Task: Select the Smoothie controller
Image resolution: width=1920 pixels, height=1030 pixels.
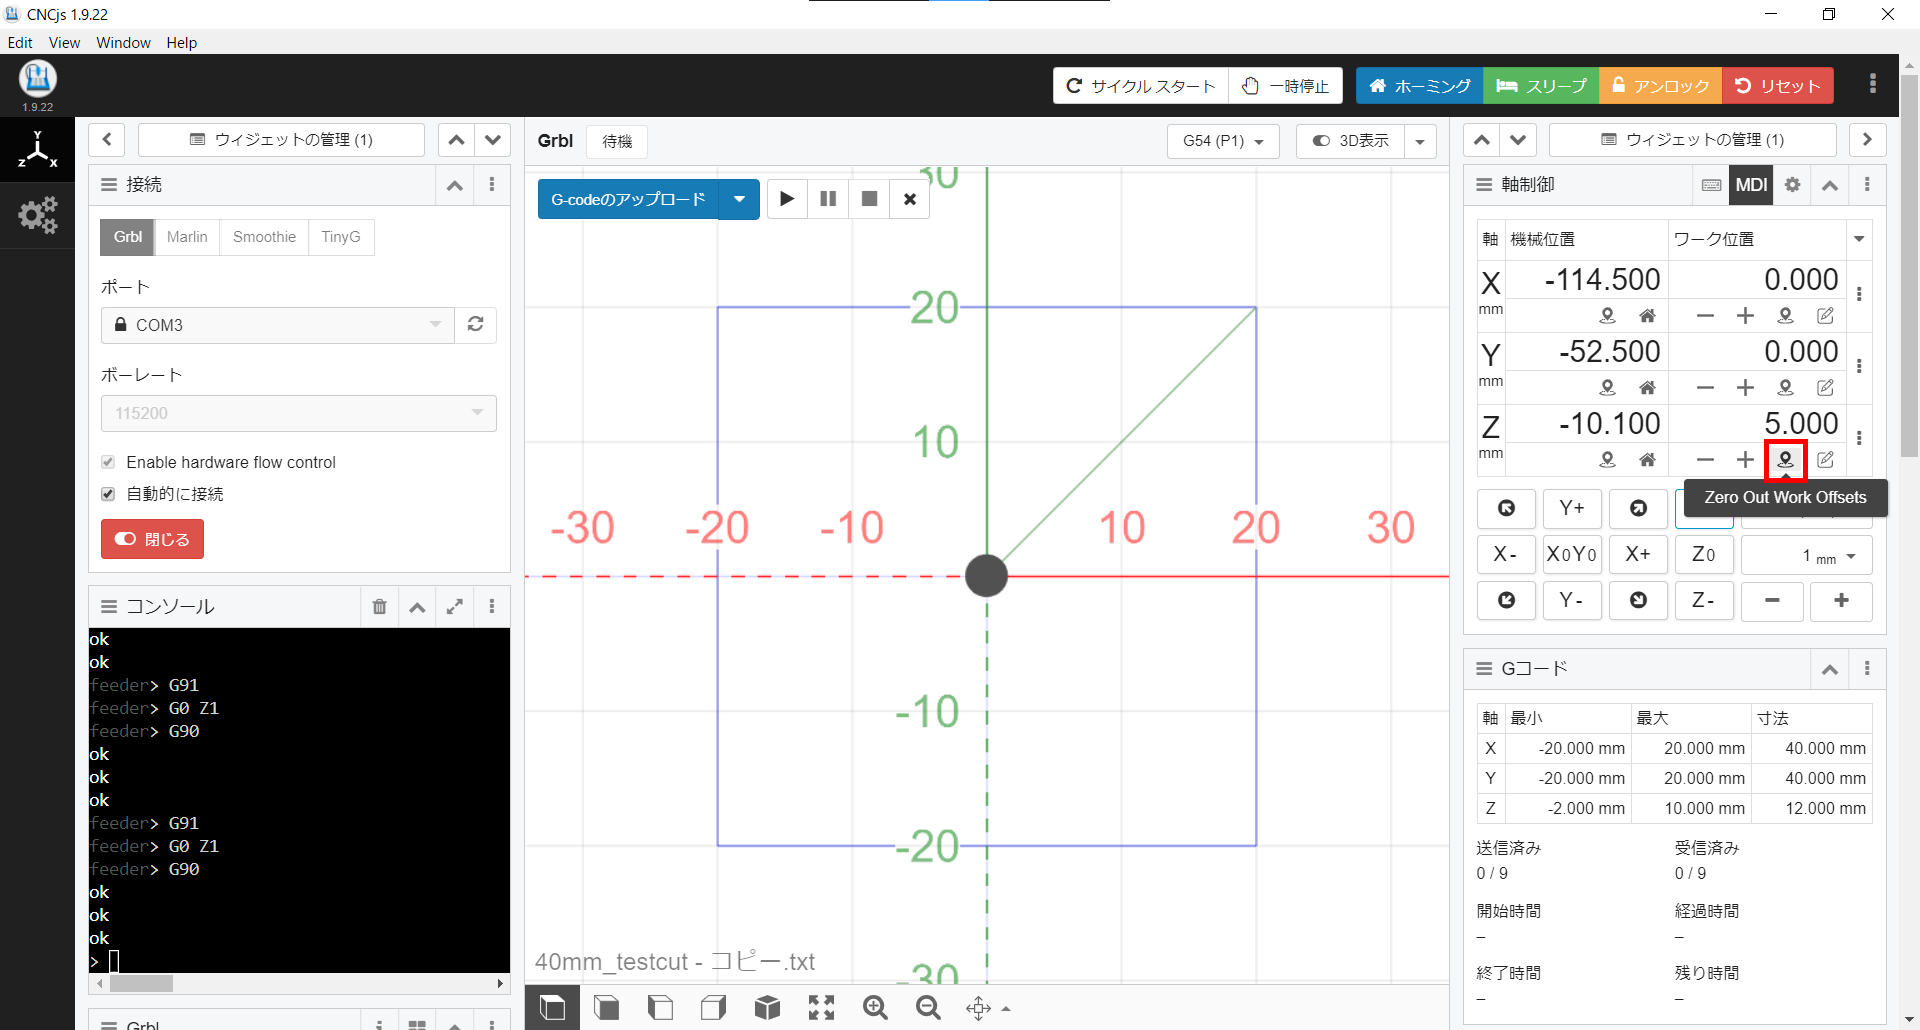Action: pos(264,237)
